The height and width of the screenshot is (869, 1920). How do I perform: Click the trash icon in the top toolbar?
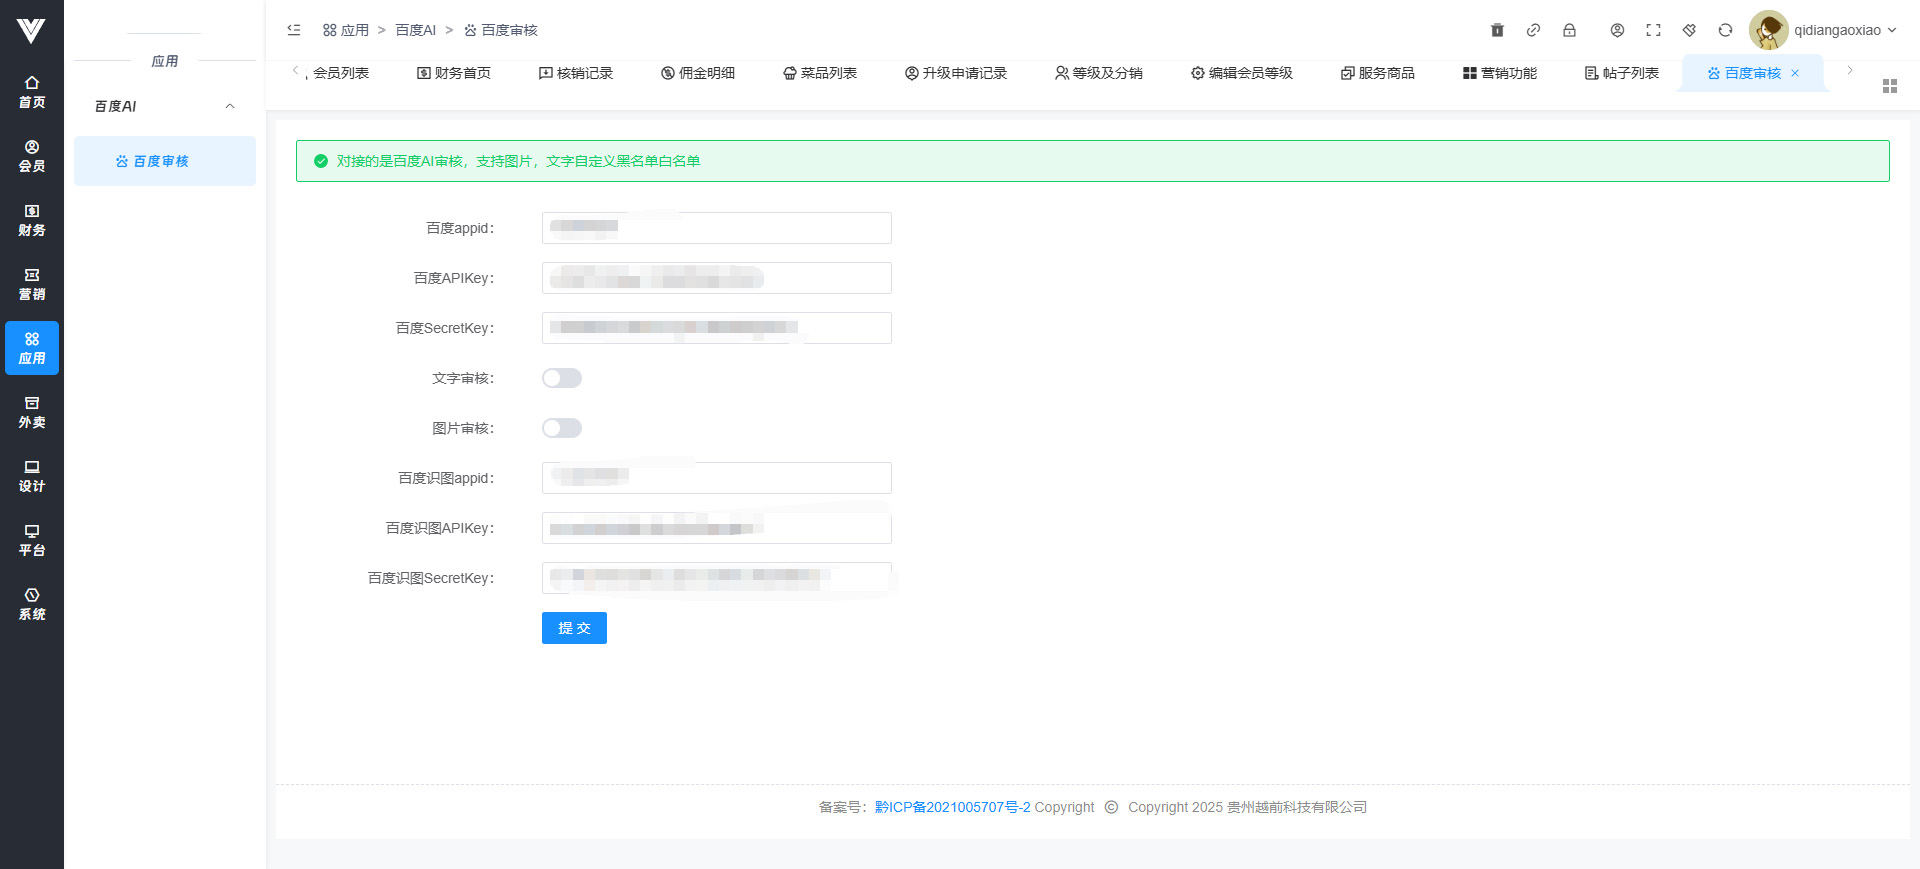pos(1497,30)
